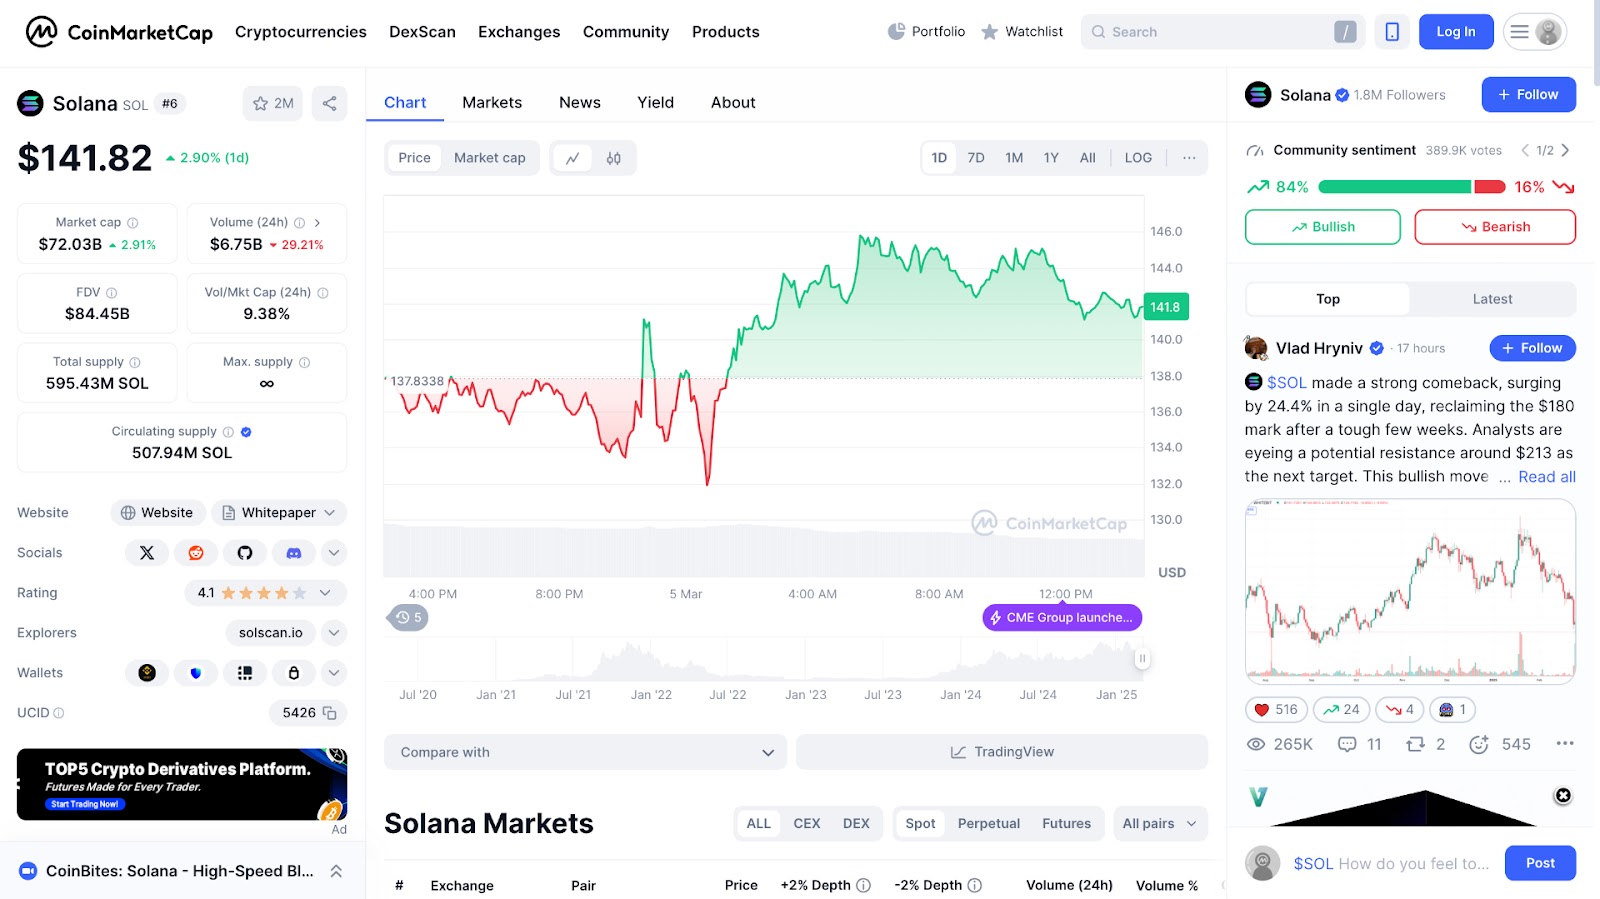Open Solana's X (Twitter) social link

pos(147,553)
